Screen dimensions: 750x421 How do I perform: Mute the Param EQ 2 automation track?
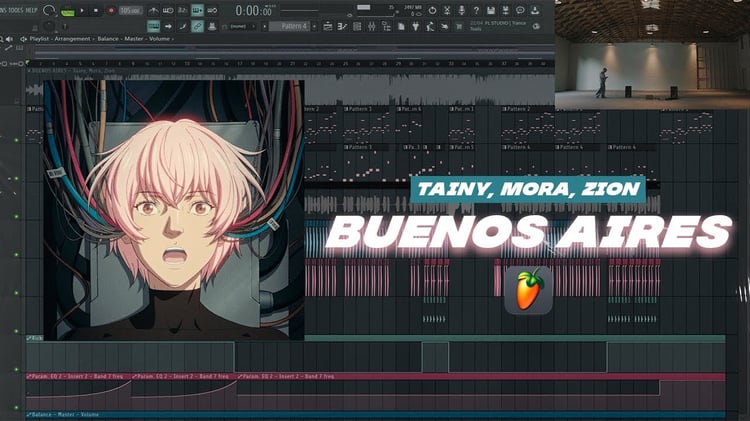point(16,408)
